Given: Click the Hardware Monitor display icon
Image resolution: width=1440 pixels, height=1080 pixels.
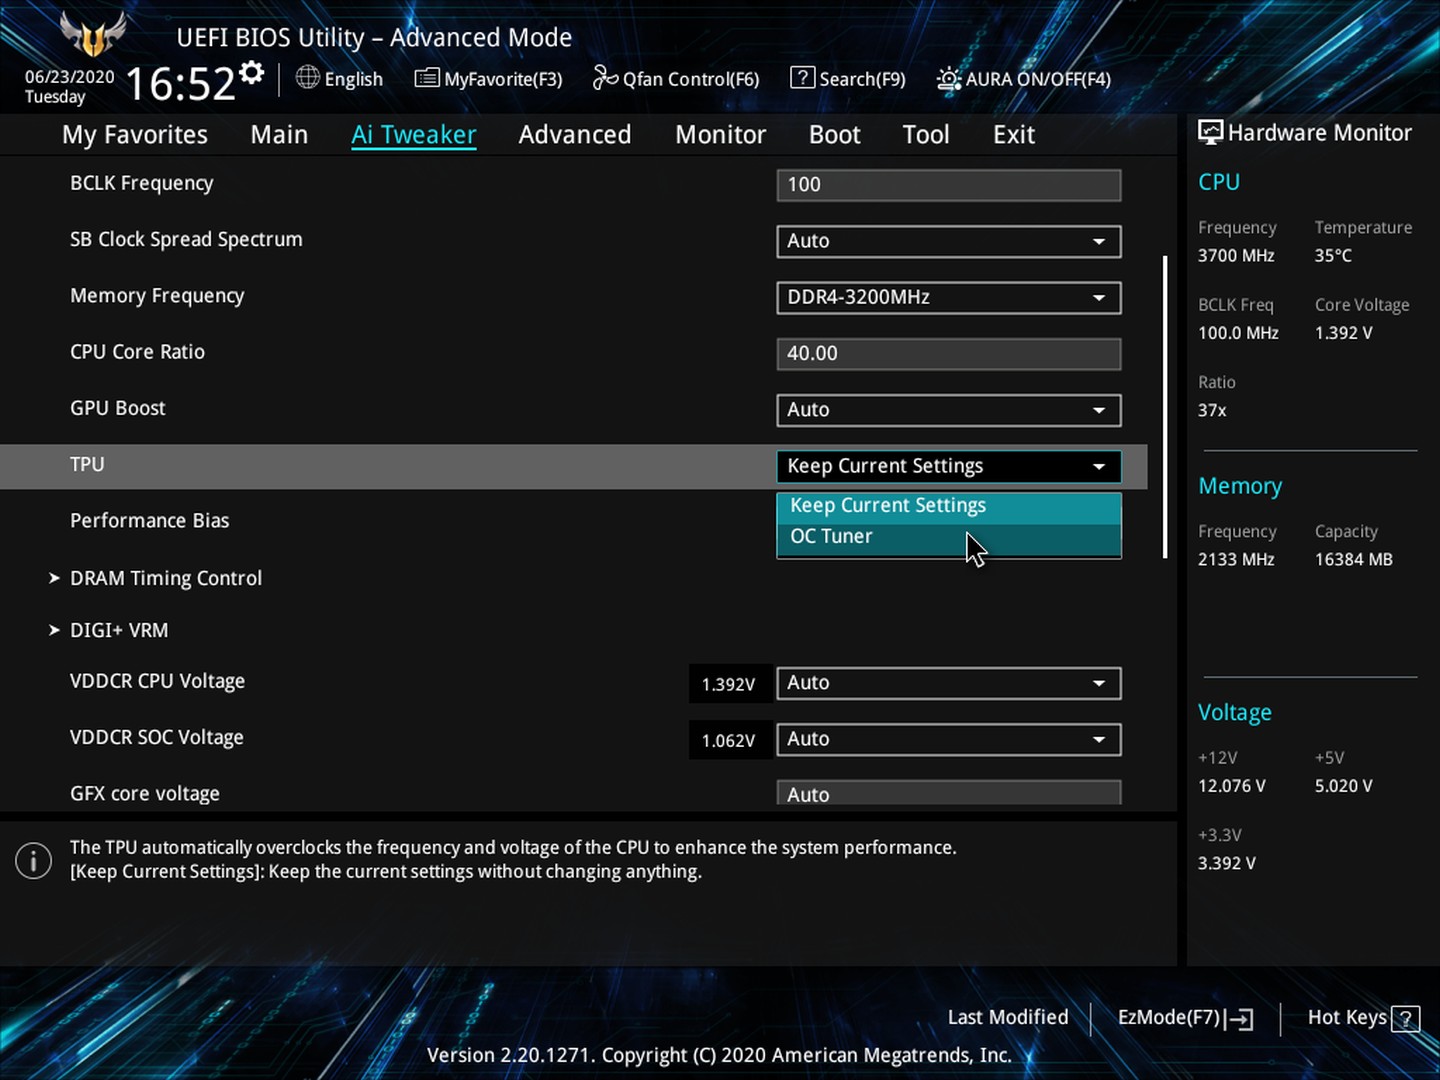Looking at the screenshot, I should coord(1211,133).
